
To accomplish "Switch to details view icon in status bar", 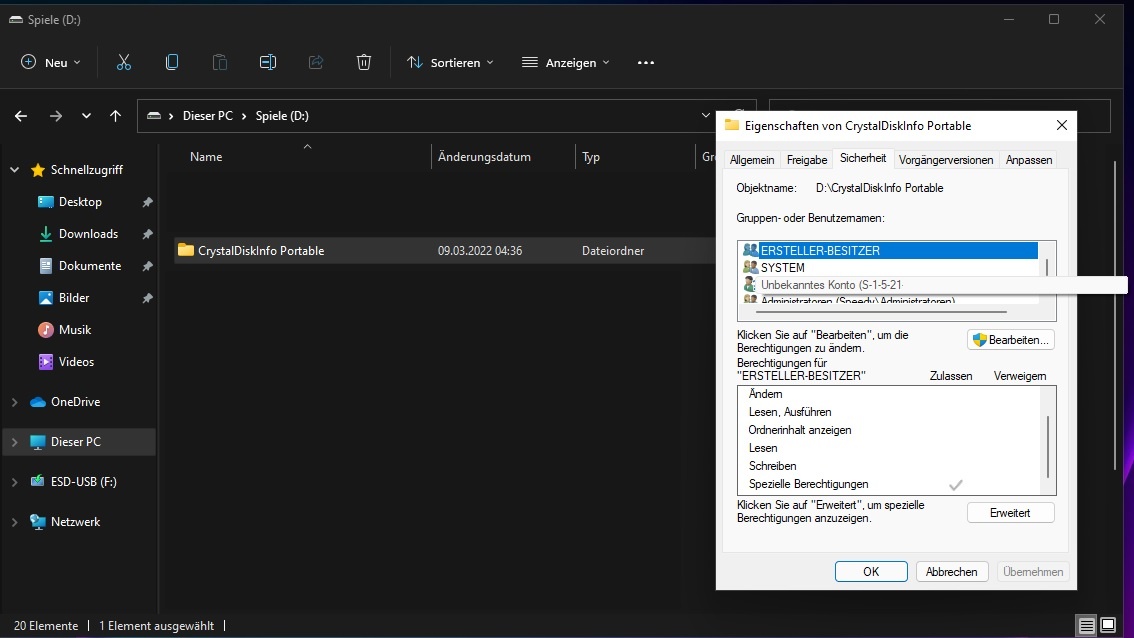I will [1086, 626].
